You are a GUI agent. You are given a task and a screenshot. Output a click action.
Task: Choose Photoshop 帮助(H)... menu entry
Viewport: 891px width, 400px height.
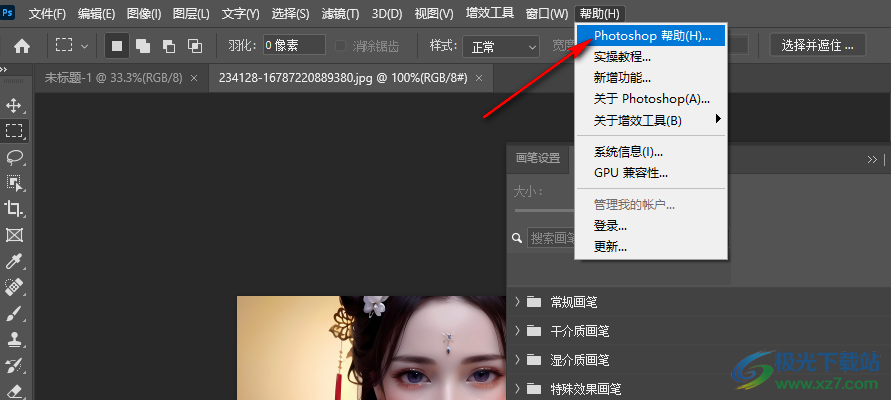click(x=651, y=36)
